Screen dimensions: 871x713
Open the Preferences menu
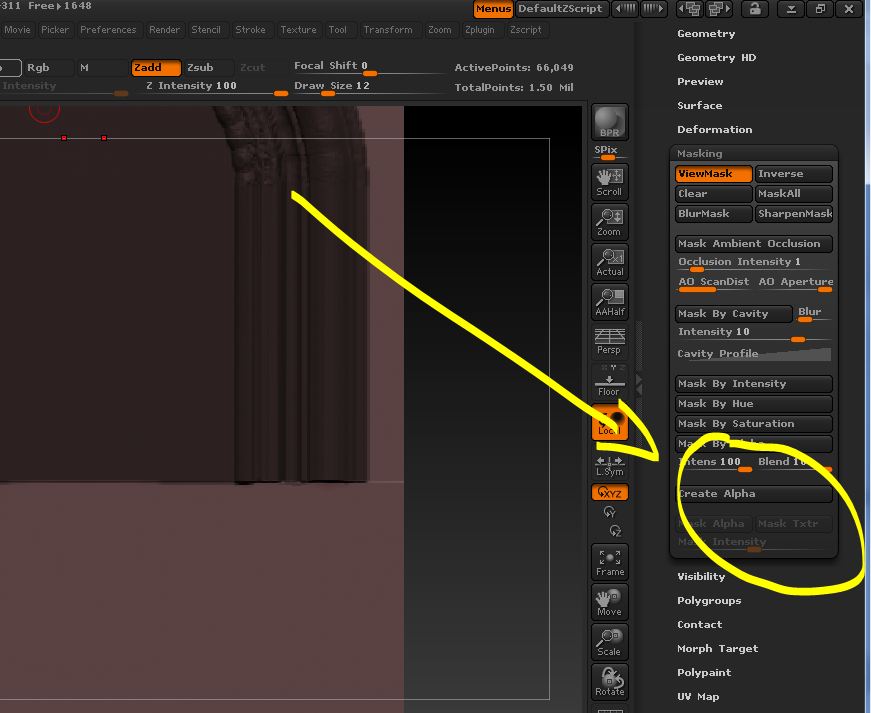click(x=108, y=30)
